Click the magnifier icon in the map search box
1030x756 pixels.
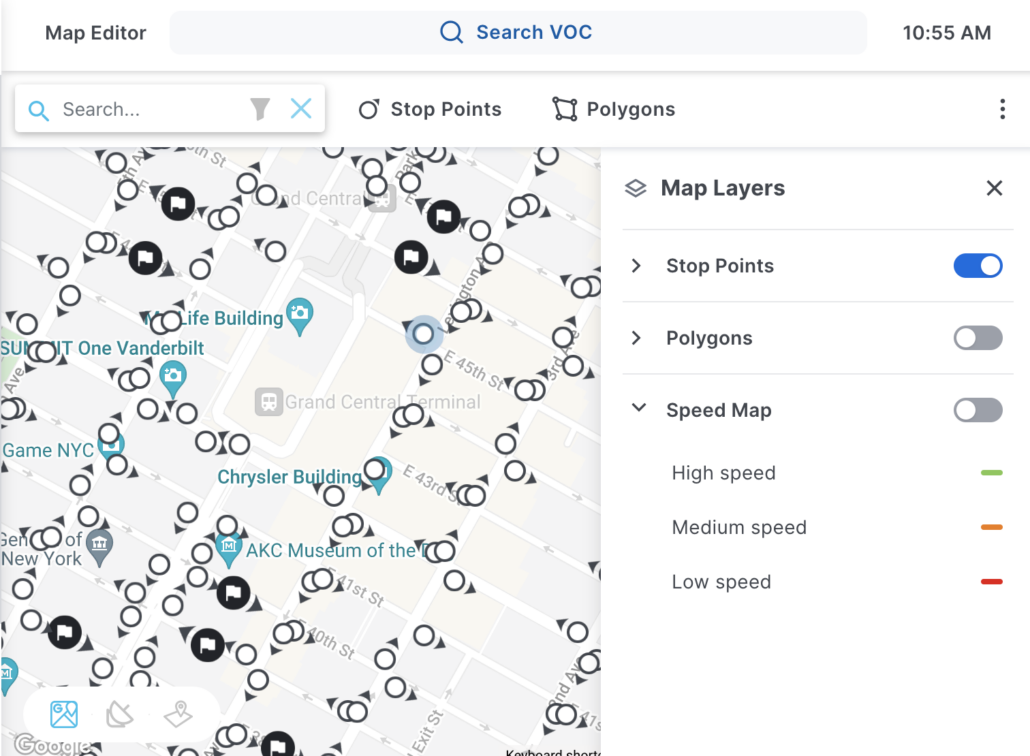click(x=39, y=110)
